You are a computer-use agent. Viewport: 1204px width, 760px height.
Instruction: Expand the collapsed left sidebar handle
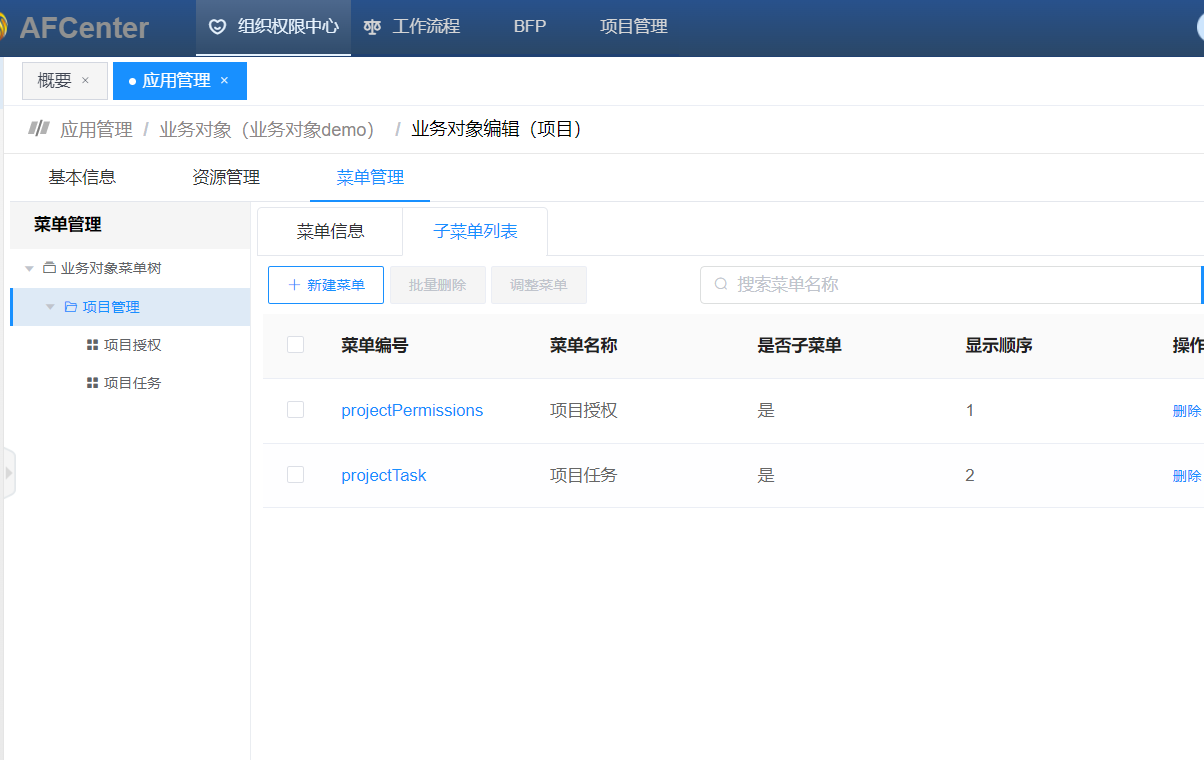pyautogui.click(x=8, y=473)
